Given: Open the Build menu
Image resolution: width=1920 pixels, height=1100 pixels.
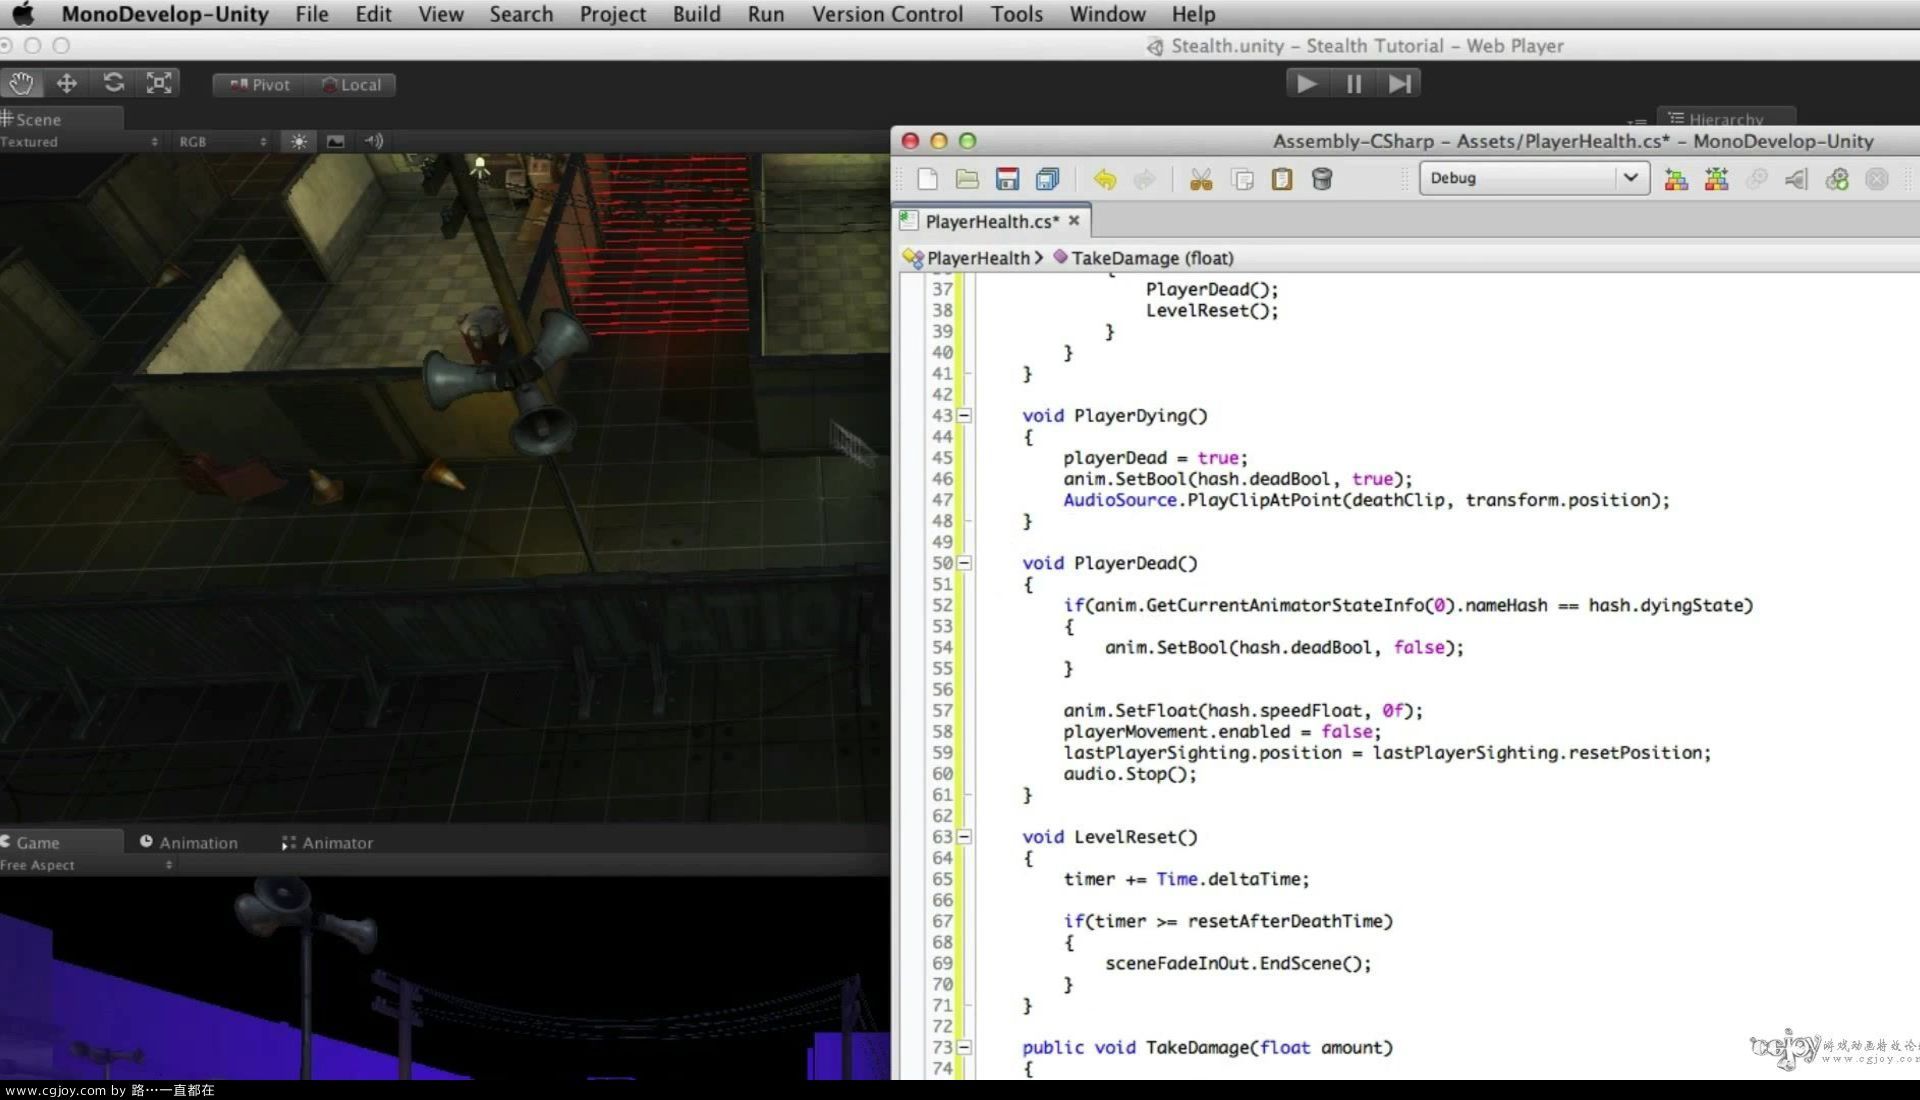Looking at the screenshot, I should [696, 14].
